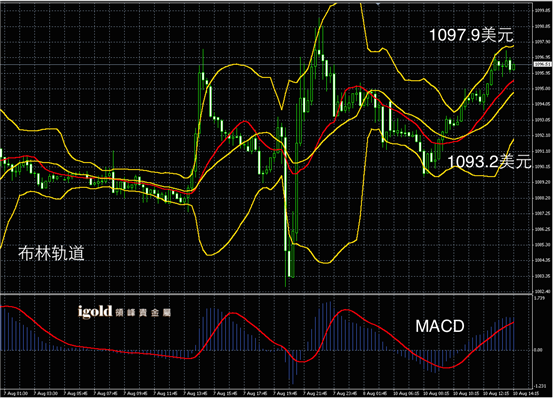Screen dimensions: 553x398
Task: Select the 布林轨道 Bollinger band label
Action: point(51,253)
